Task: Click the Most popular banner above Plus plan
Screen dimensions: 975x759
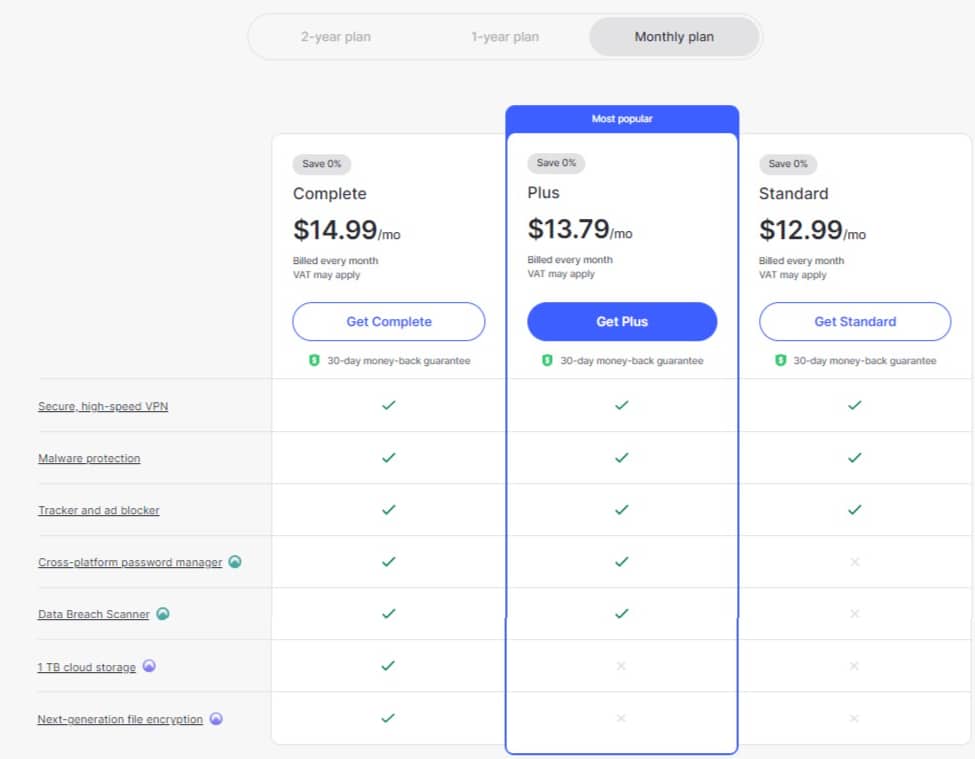Action: (x=622, y=118)
